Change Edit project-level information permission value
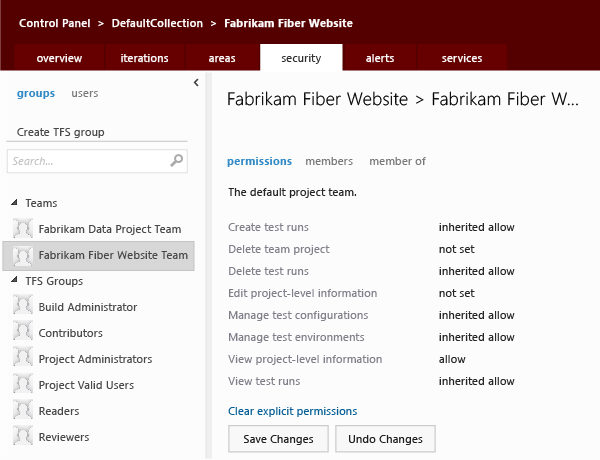The image size is (600, 460). pos(457,293)
